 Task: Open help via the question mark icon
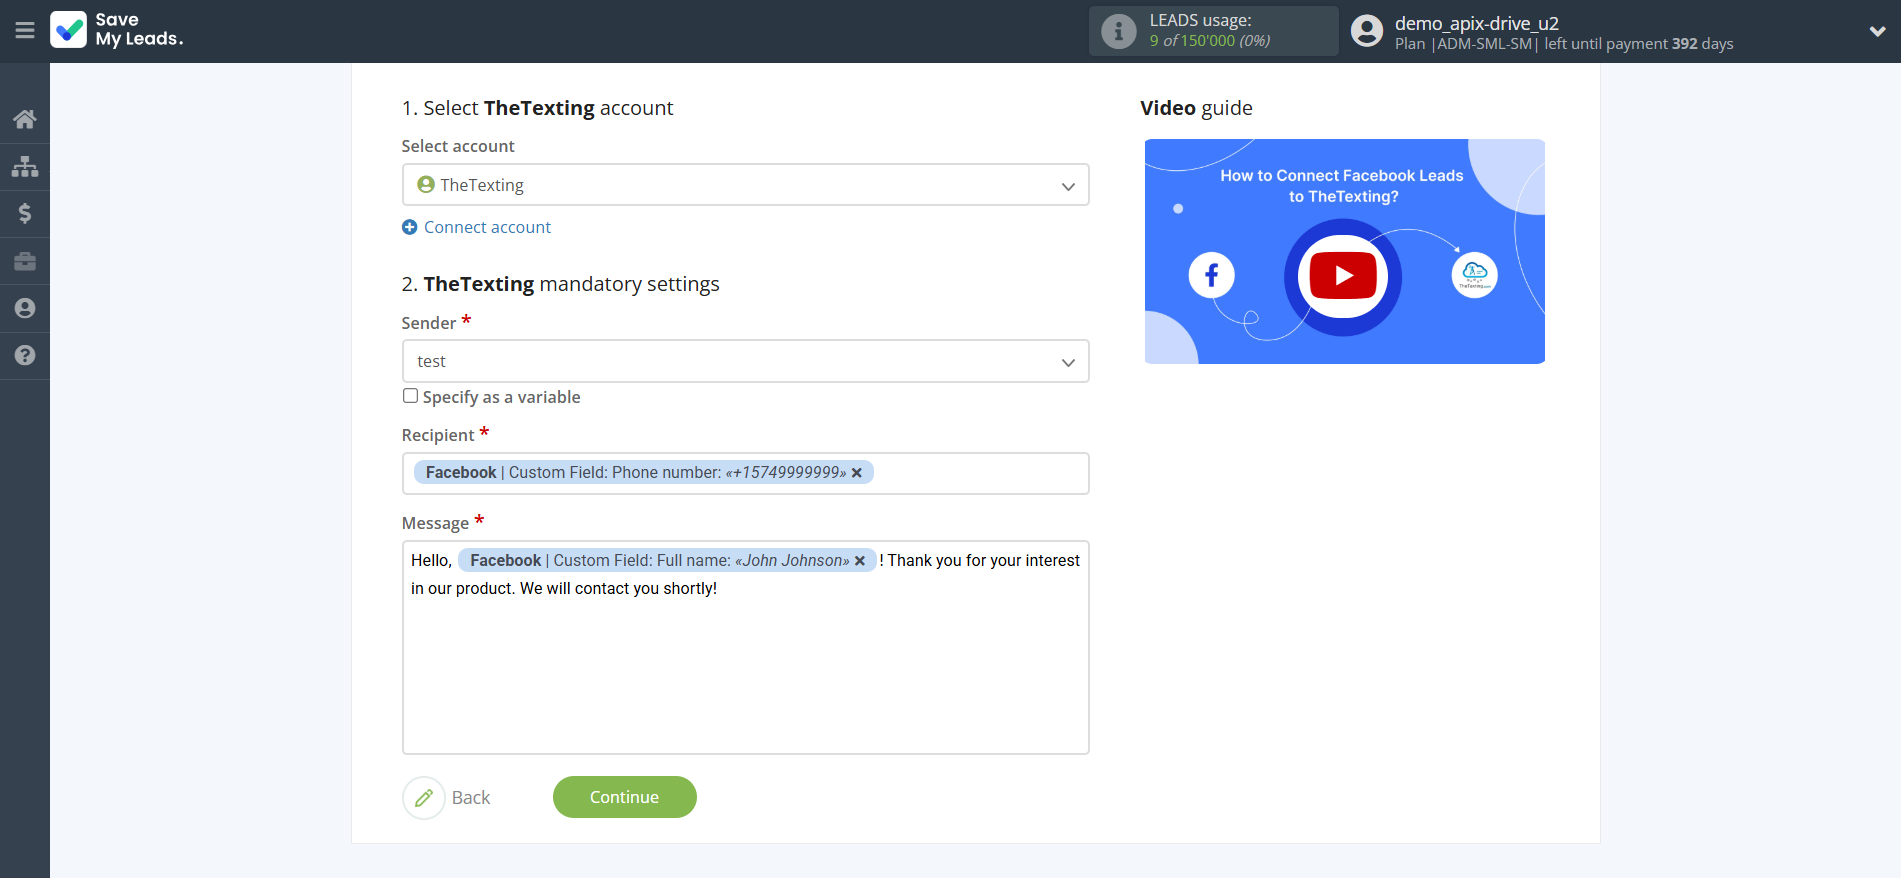pyautogui.click(x=25, y=355)
